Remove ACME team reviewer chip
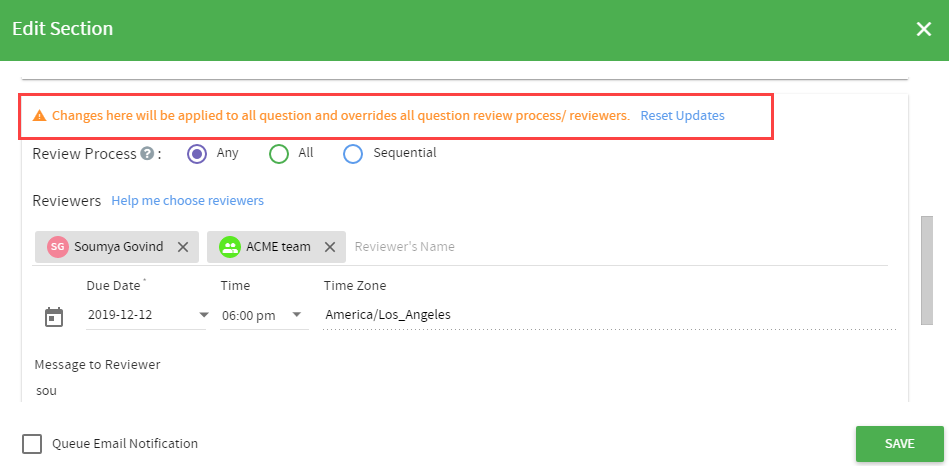The image size is (949, 466). [x=330, y=247]
